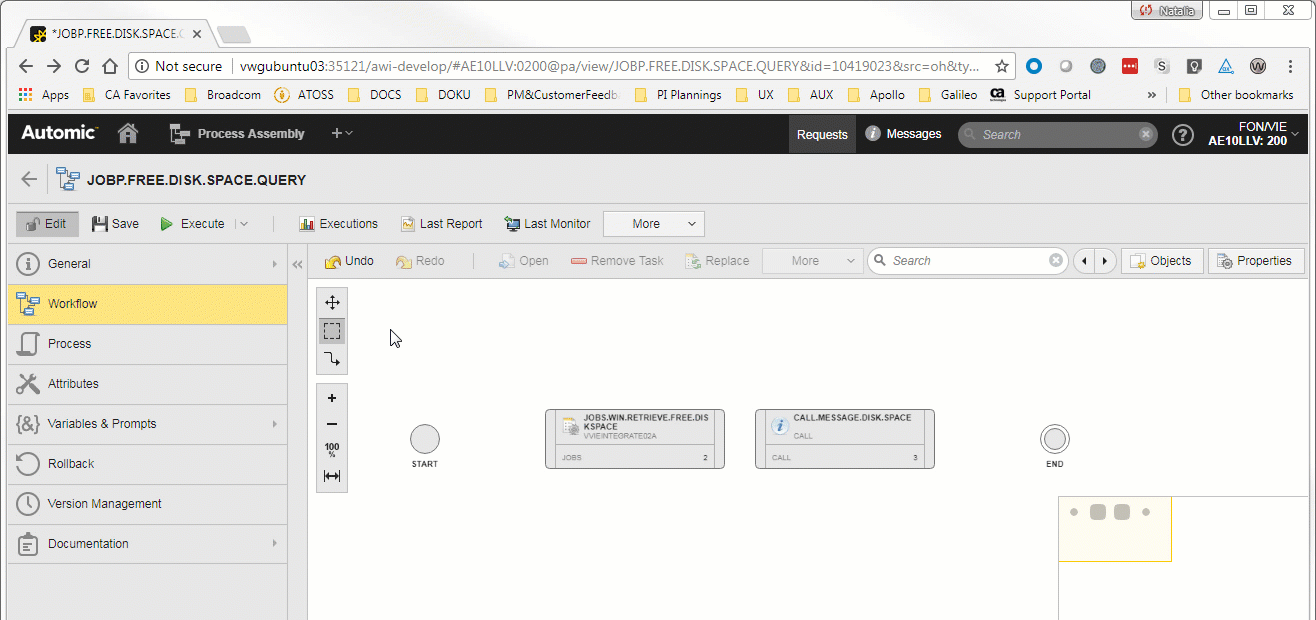This screenshot has height=620, width=1316.
Task: Click the Automic home icon
Action: 128,134
